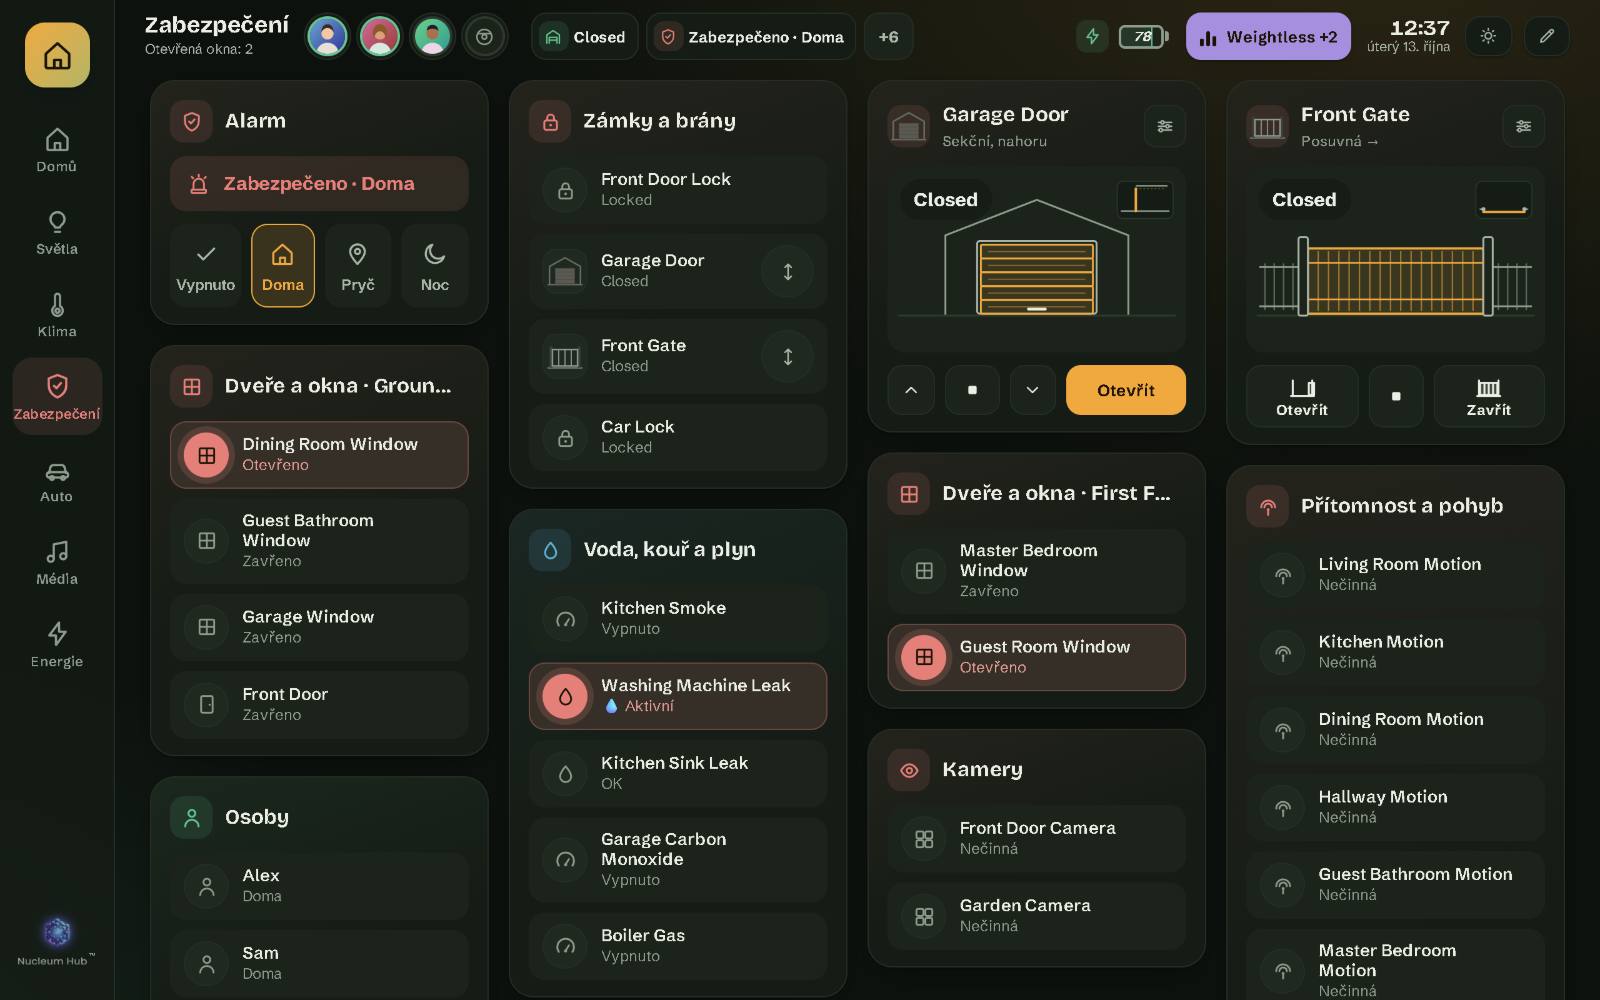
Task: Click Zavřít for the Front Gate
Action: coord(1489,396)
